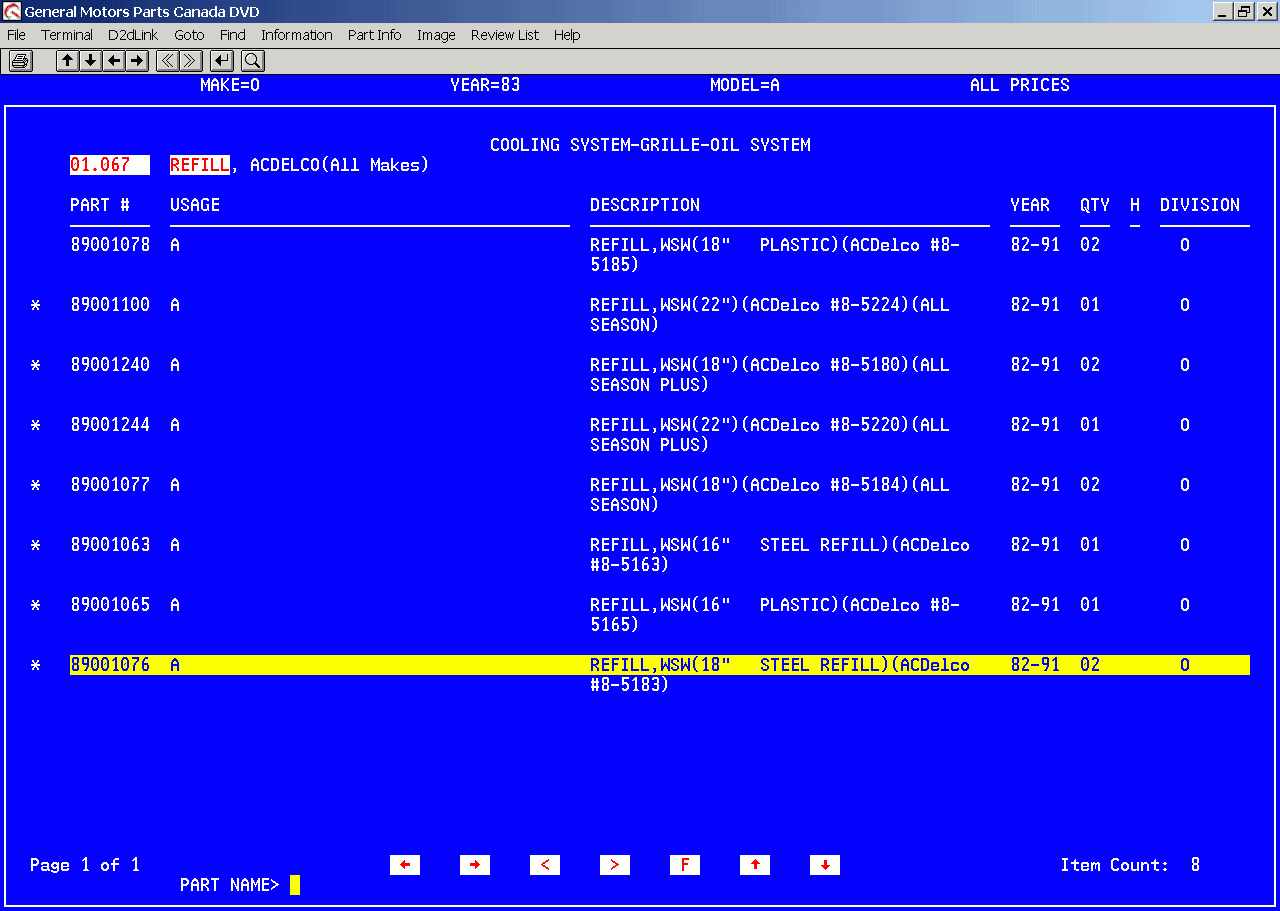The height and width of the screenshot is (911, 1280).
Task: Click the right arrow toolbar button
Action: tap(137, 61)
